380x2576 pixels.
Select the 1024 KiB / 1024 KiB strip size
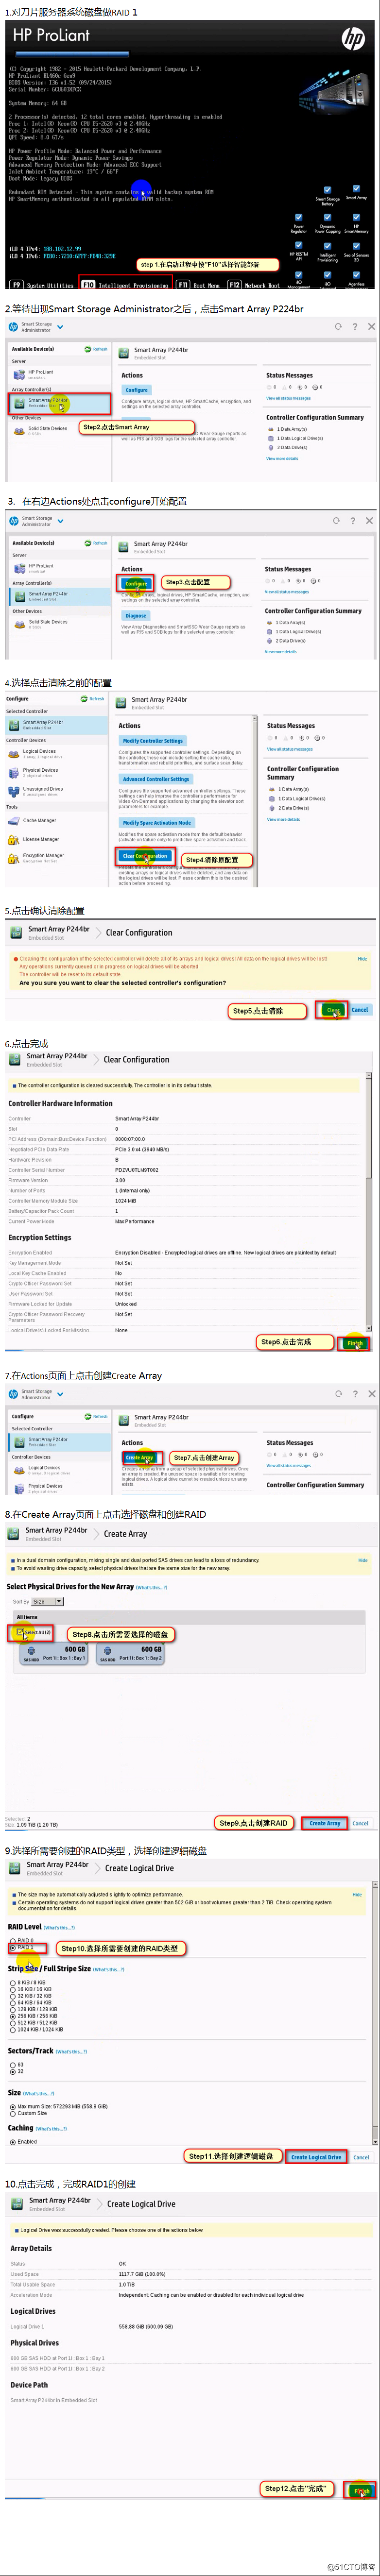[13, 2029]
